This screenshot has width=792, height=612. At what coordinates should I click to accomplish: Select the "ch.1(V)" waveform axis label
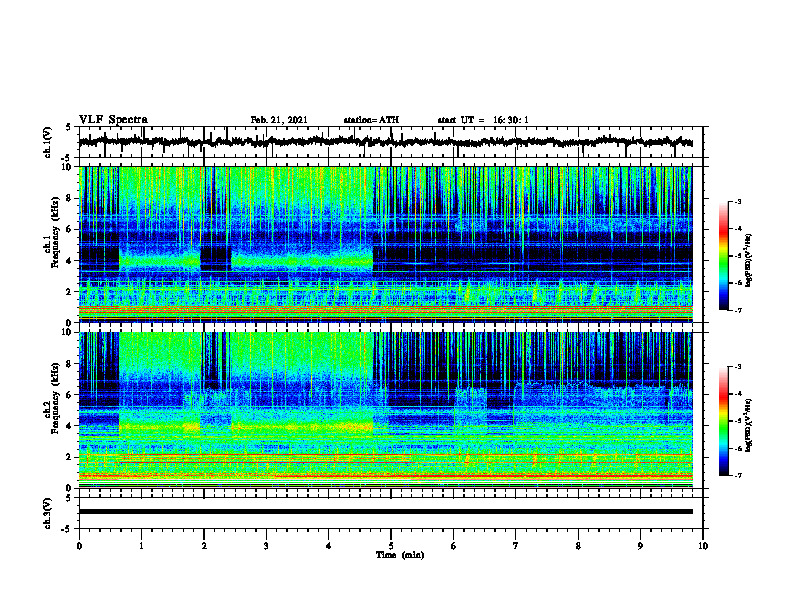click(x=48, y=142)
